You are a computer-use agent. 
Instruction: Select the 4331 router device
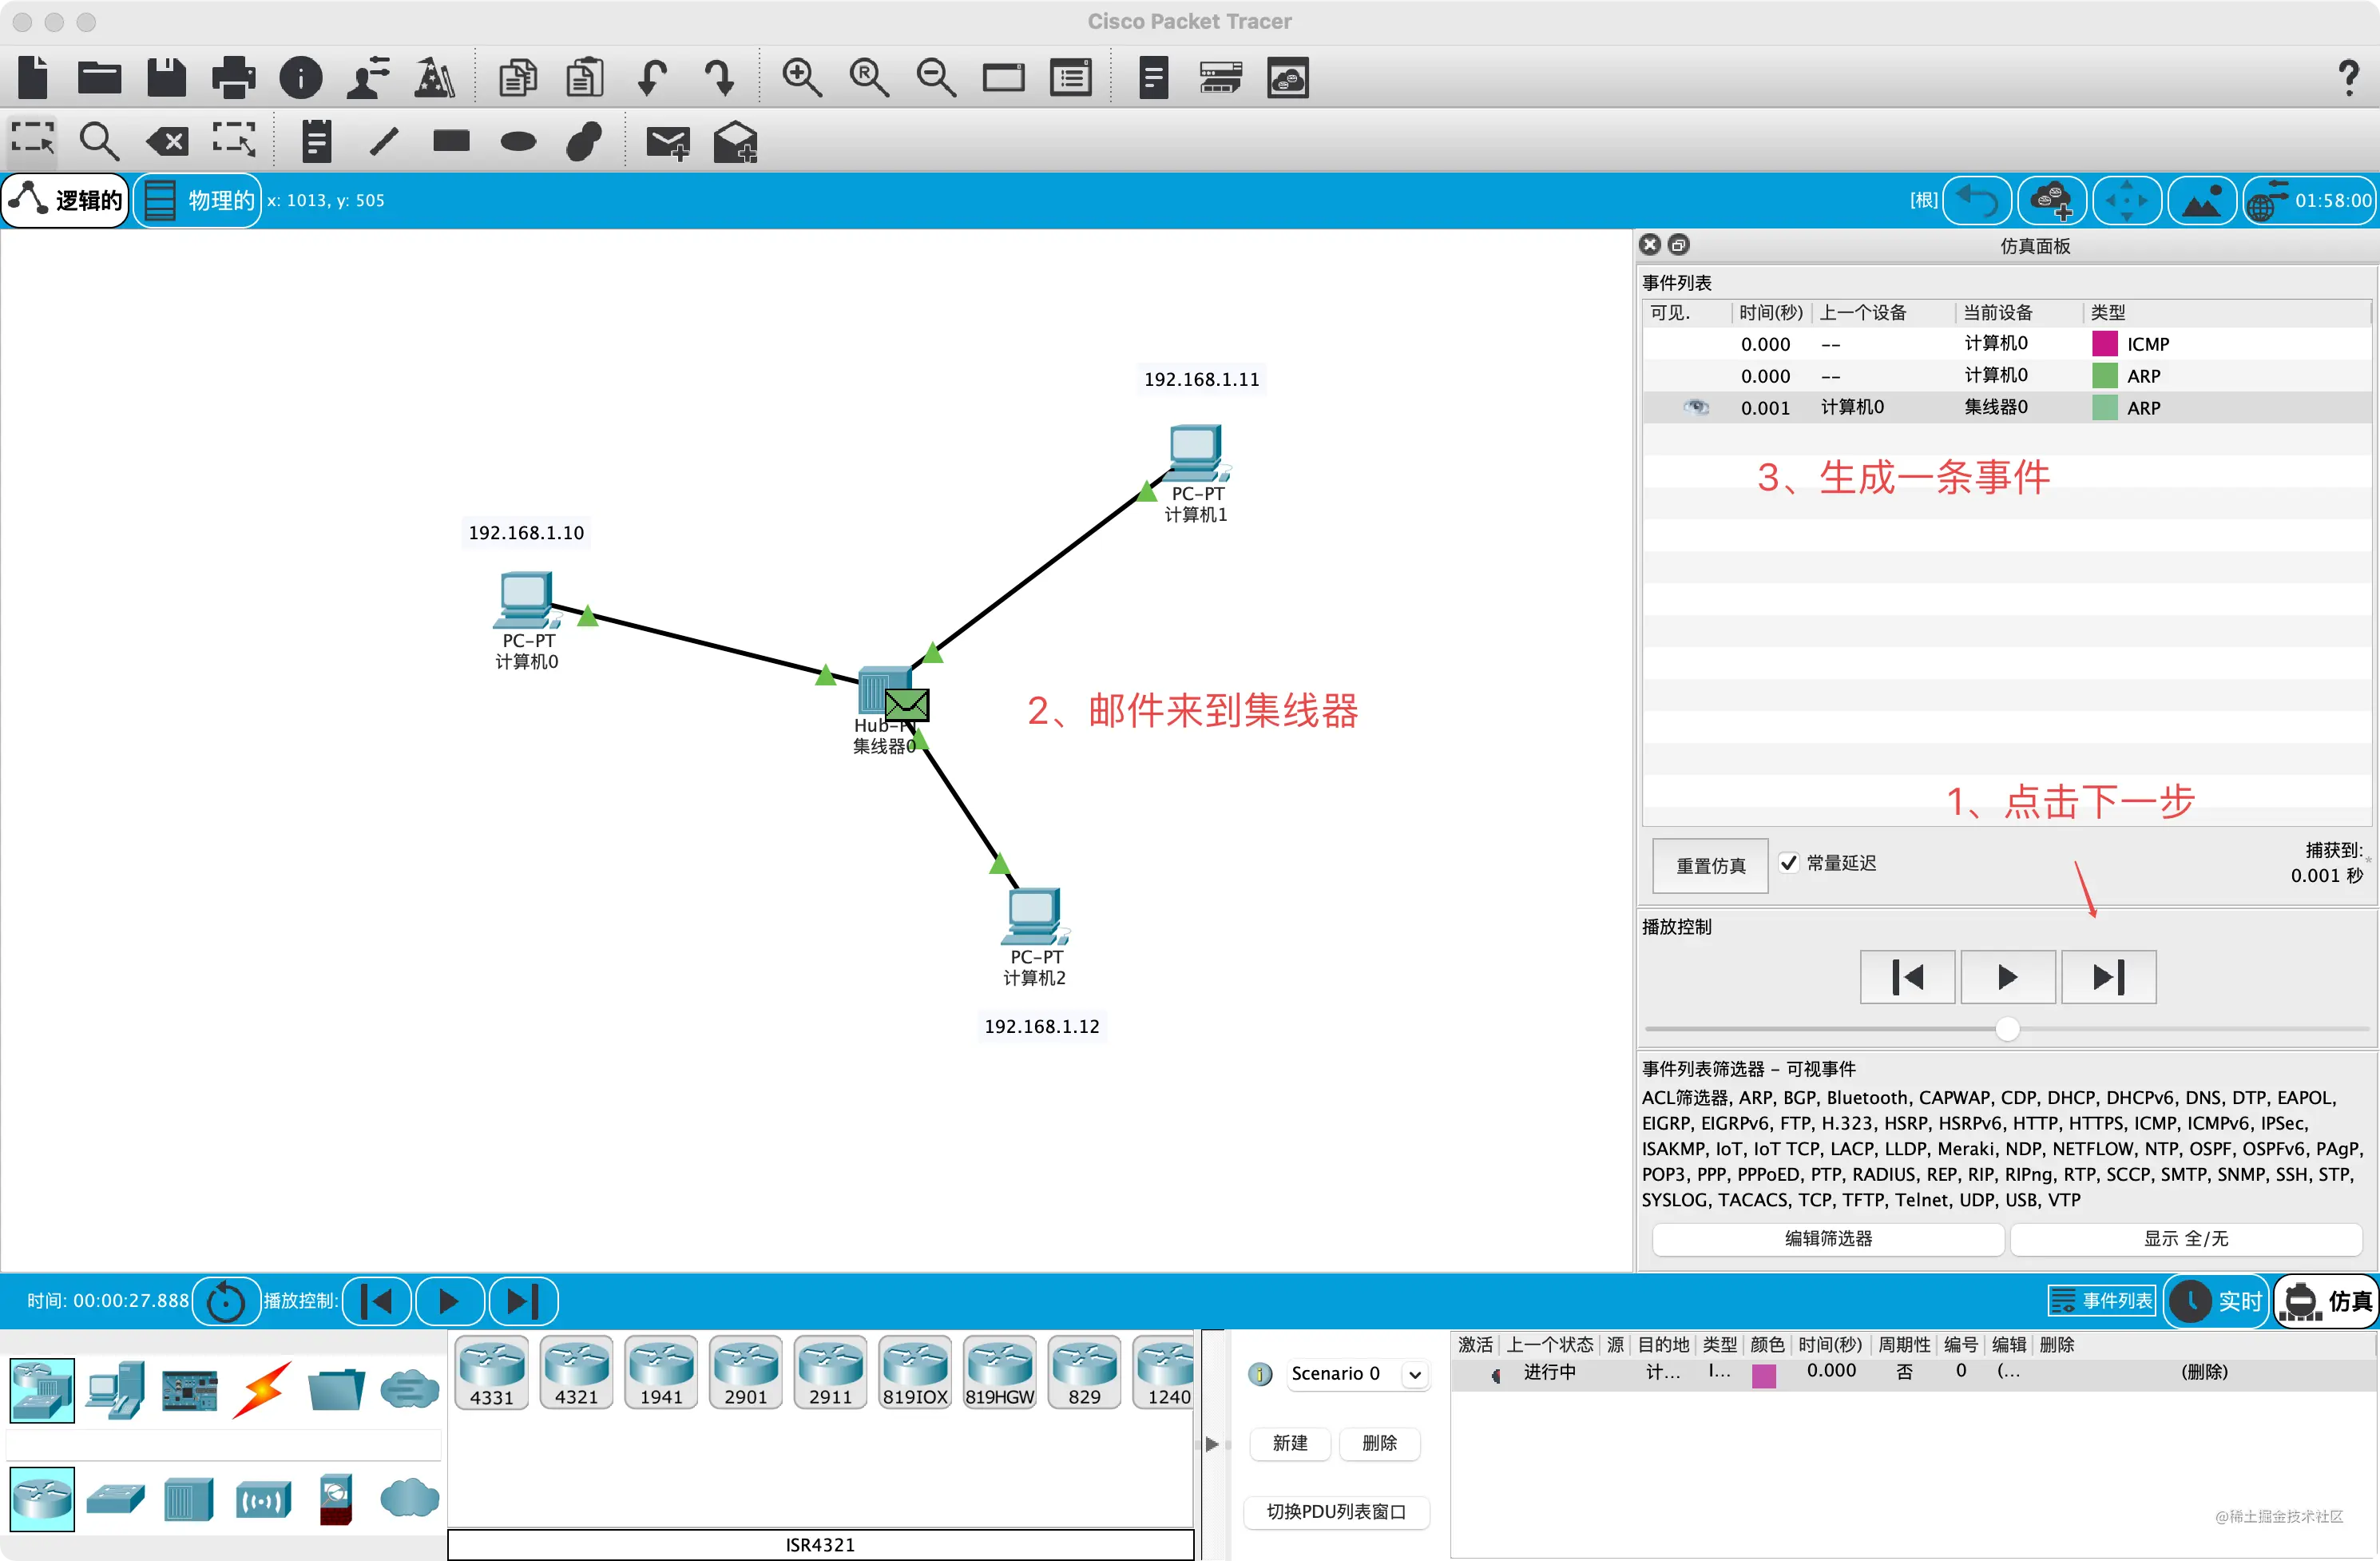(492, 1373)
